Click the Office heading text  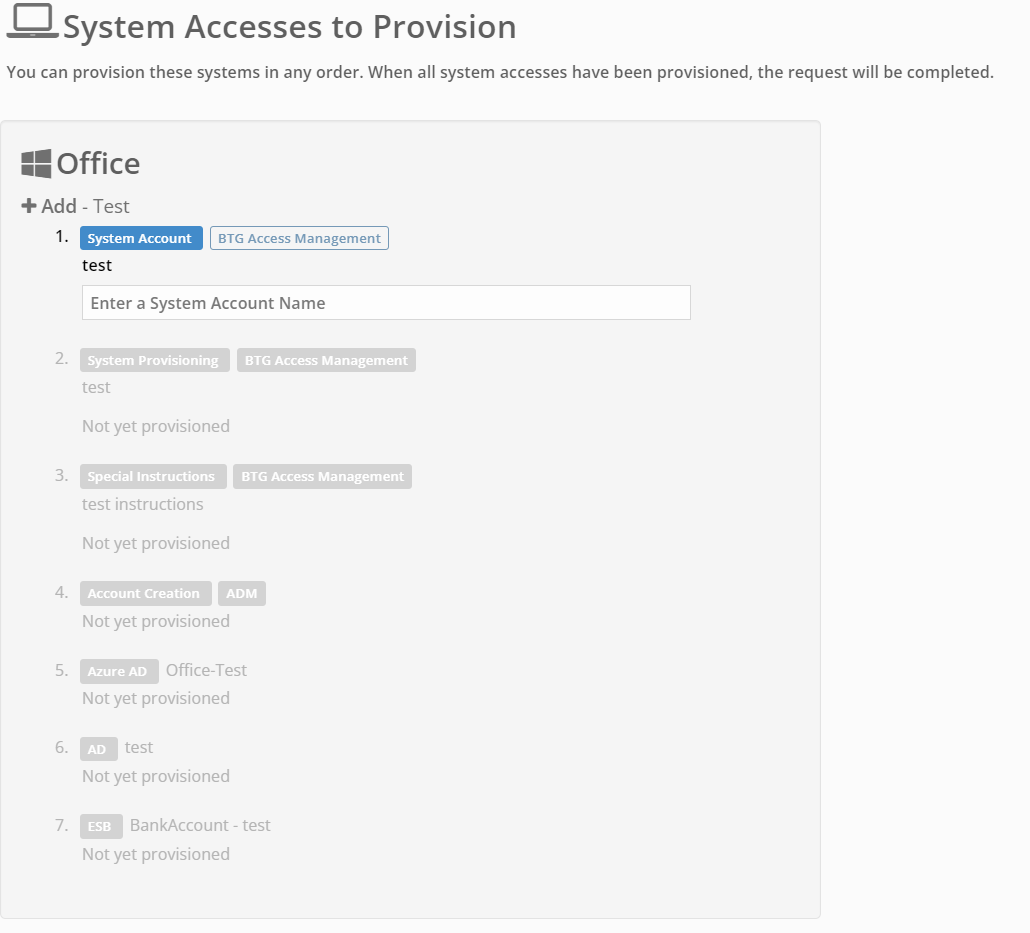98,164
